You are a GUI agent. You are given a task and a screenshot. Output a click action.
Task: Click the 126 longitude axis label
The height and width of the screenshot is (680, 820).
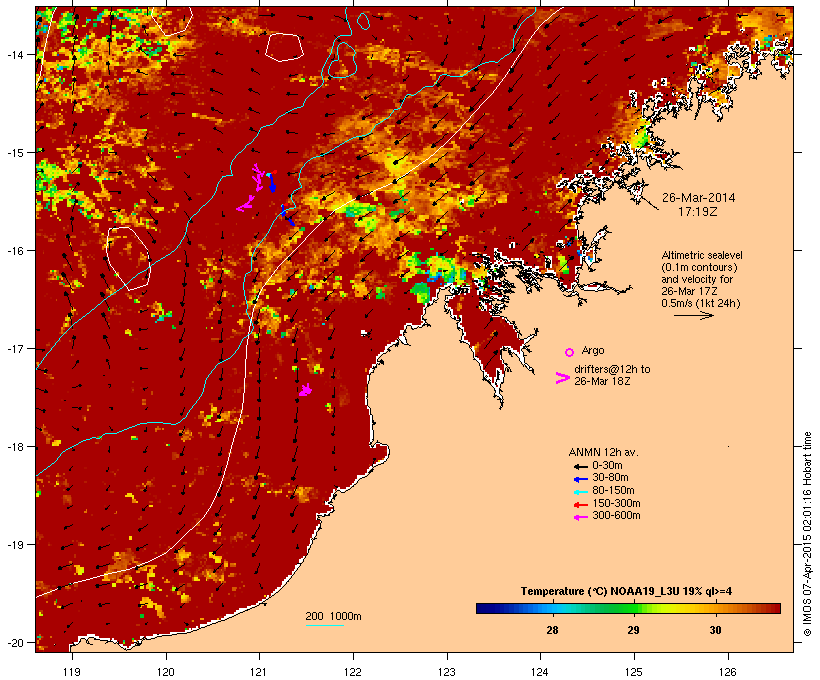click(x=728, y=672)
